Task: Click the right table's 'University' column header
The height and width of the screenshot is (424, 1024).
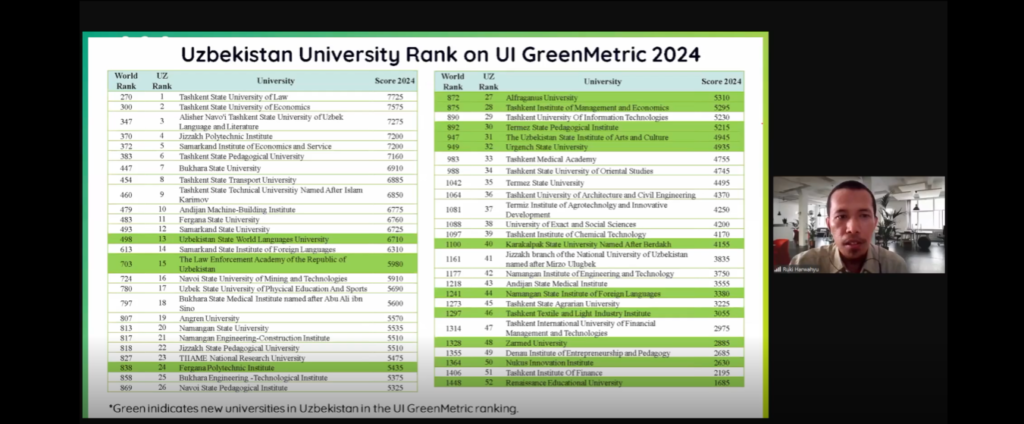Action: pos(602,80)
